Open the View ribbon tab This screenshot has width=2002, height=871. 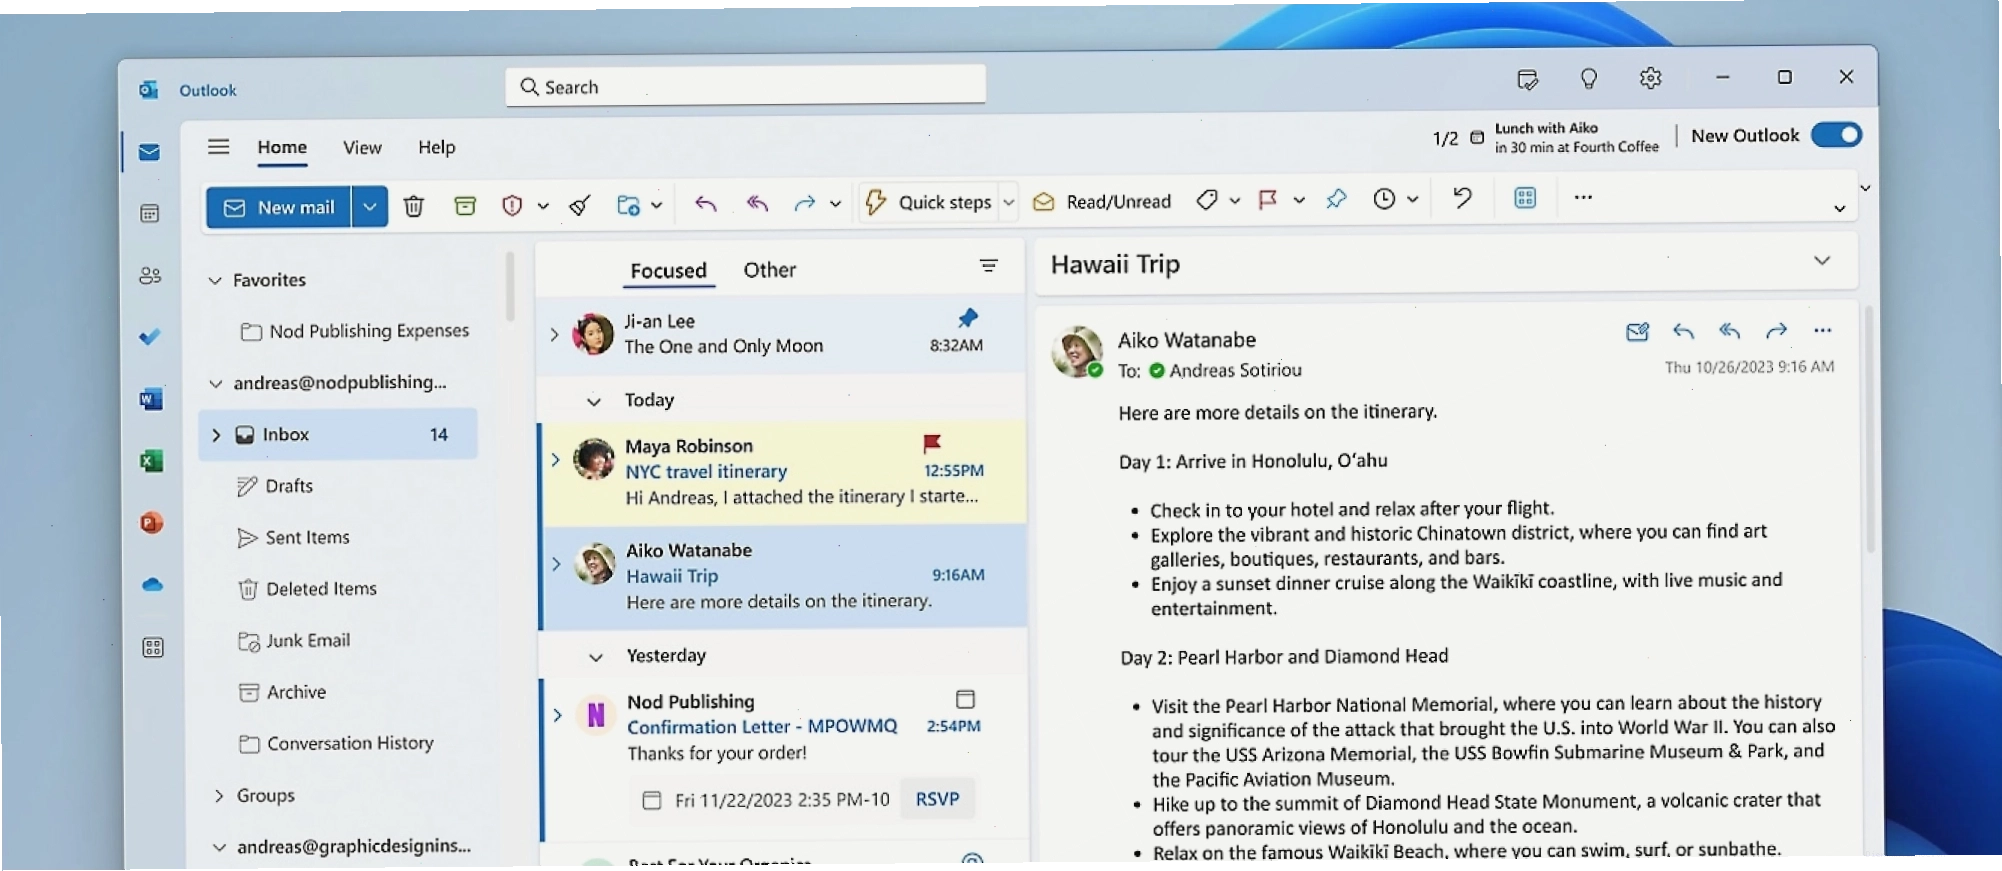(362, 148)
